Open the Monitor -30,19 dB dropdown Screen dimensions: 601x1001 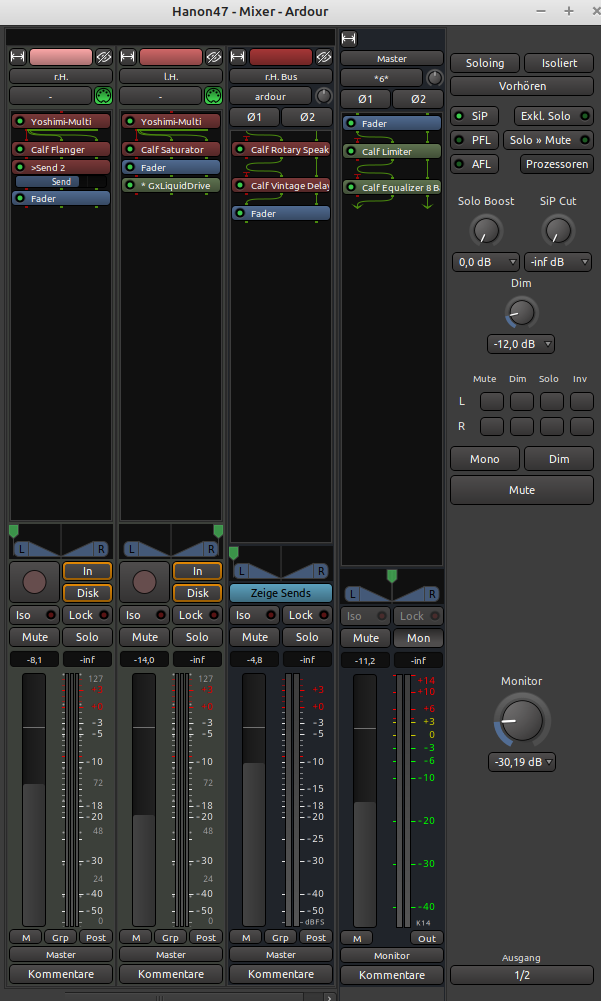click(x=522, y=762)
